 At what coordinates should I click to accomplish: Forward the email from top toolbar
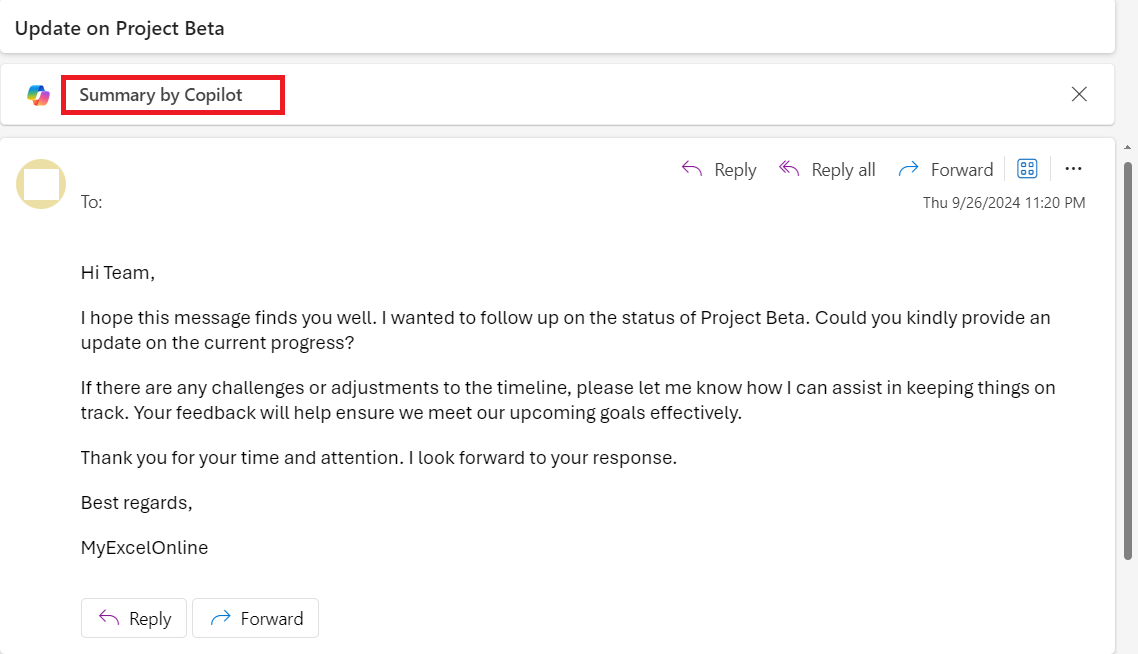946,170
